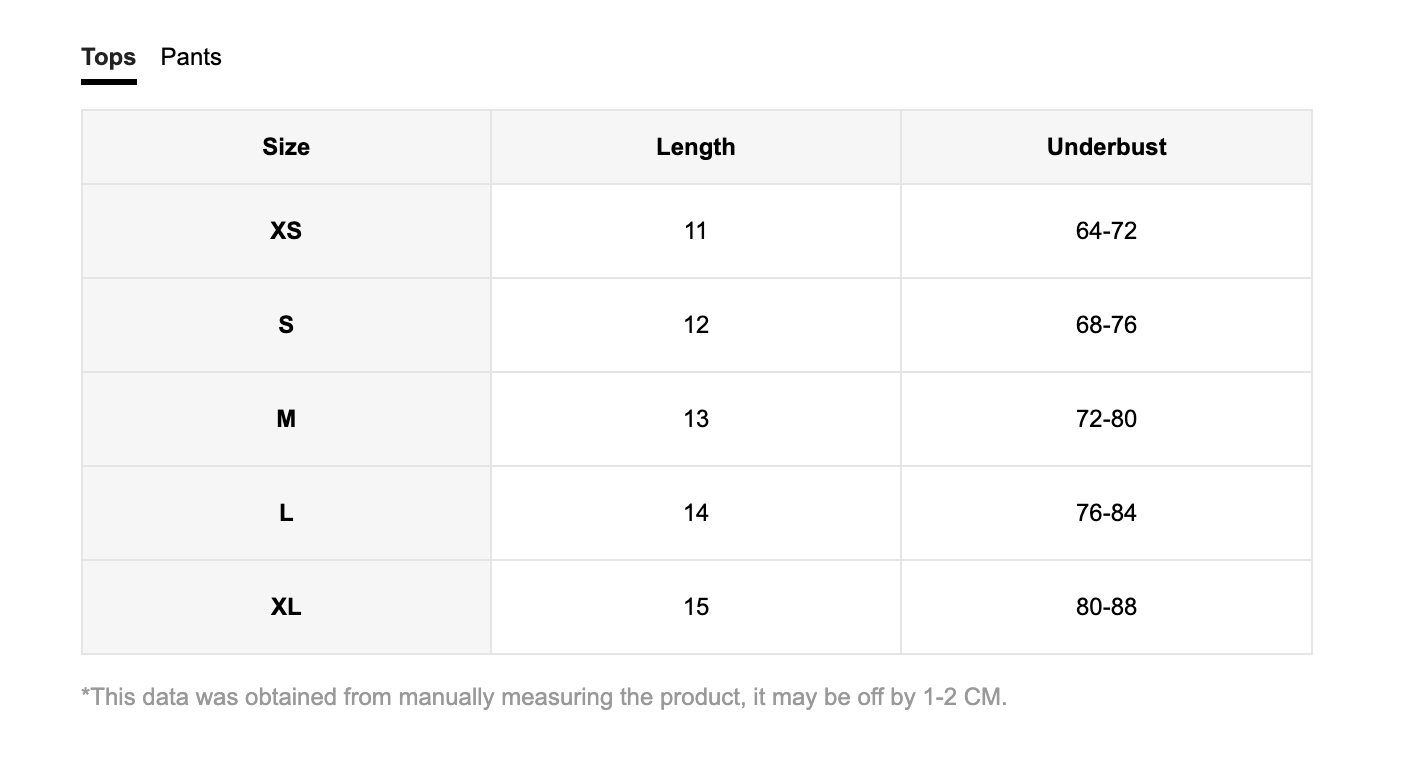The height and width of the screenshot is (764, 1408).
Task: Select the XL size row label
Action: (286, 607)
